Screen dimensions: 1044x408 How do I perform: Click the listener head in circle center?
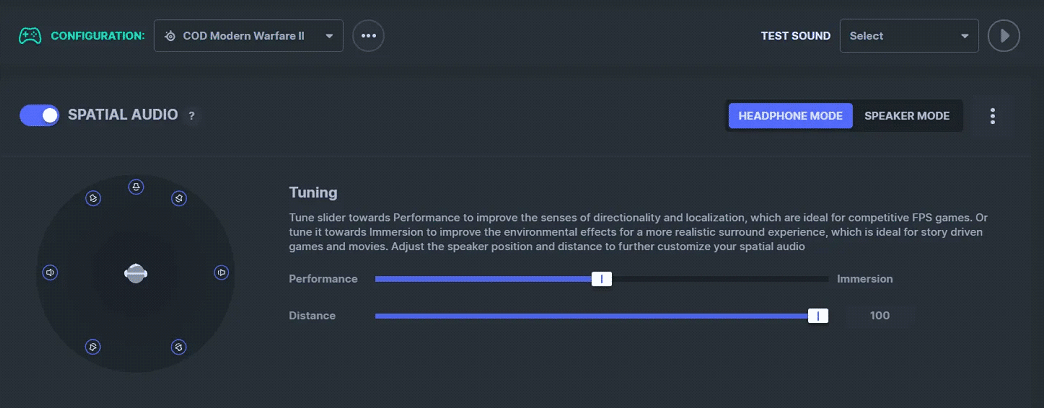coord(136,273)
